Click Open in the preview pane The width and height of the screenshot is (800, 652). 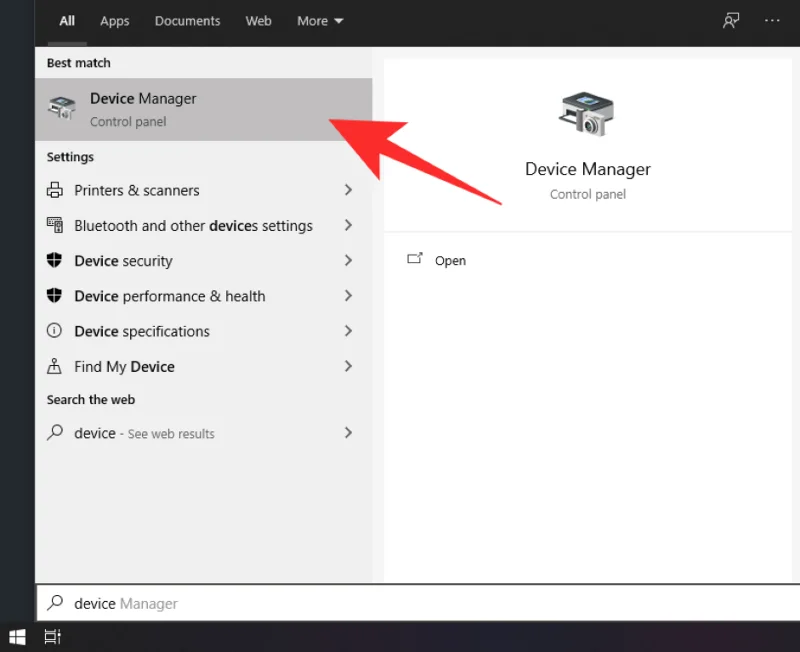tap(449, 261)
